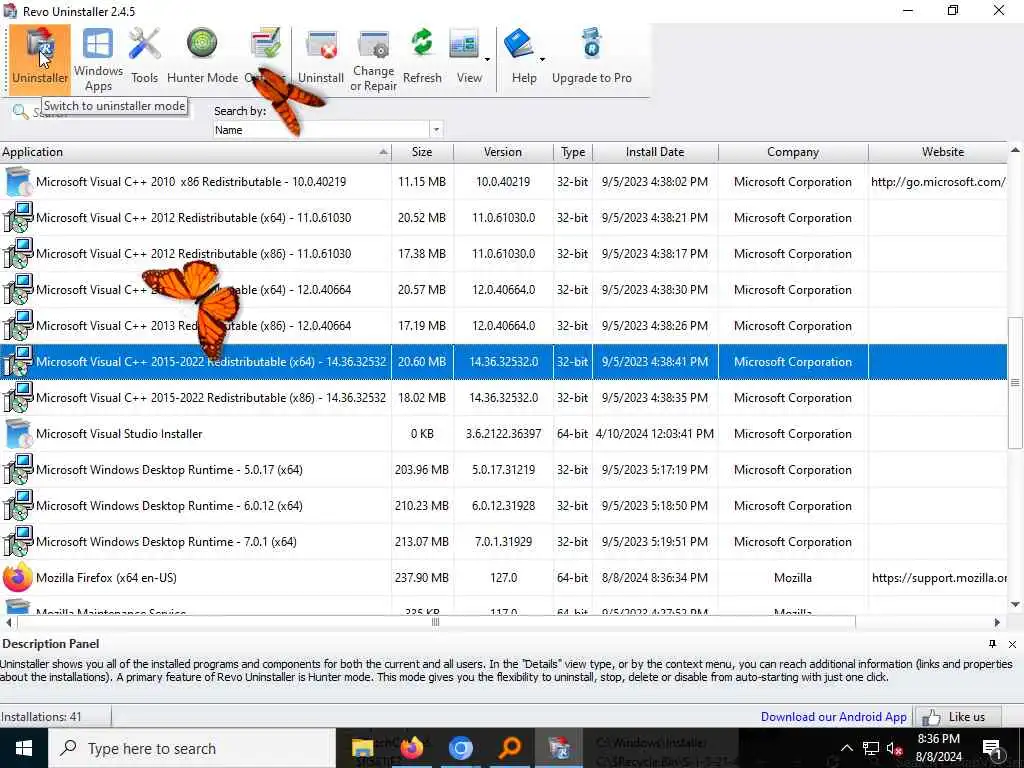
Task: Open the Tools toolbar icon
Action: (144, 56)
